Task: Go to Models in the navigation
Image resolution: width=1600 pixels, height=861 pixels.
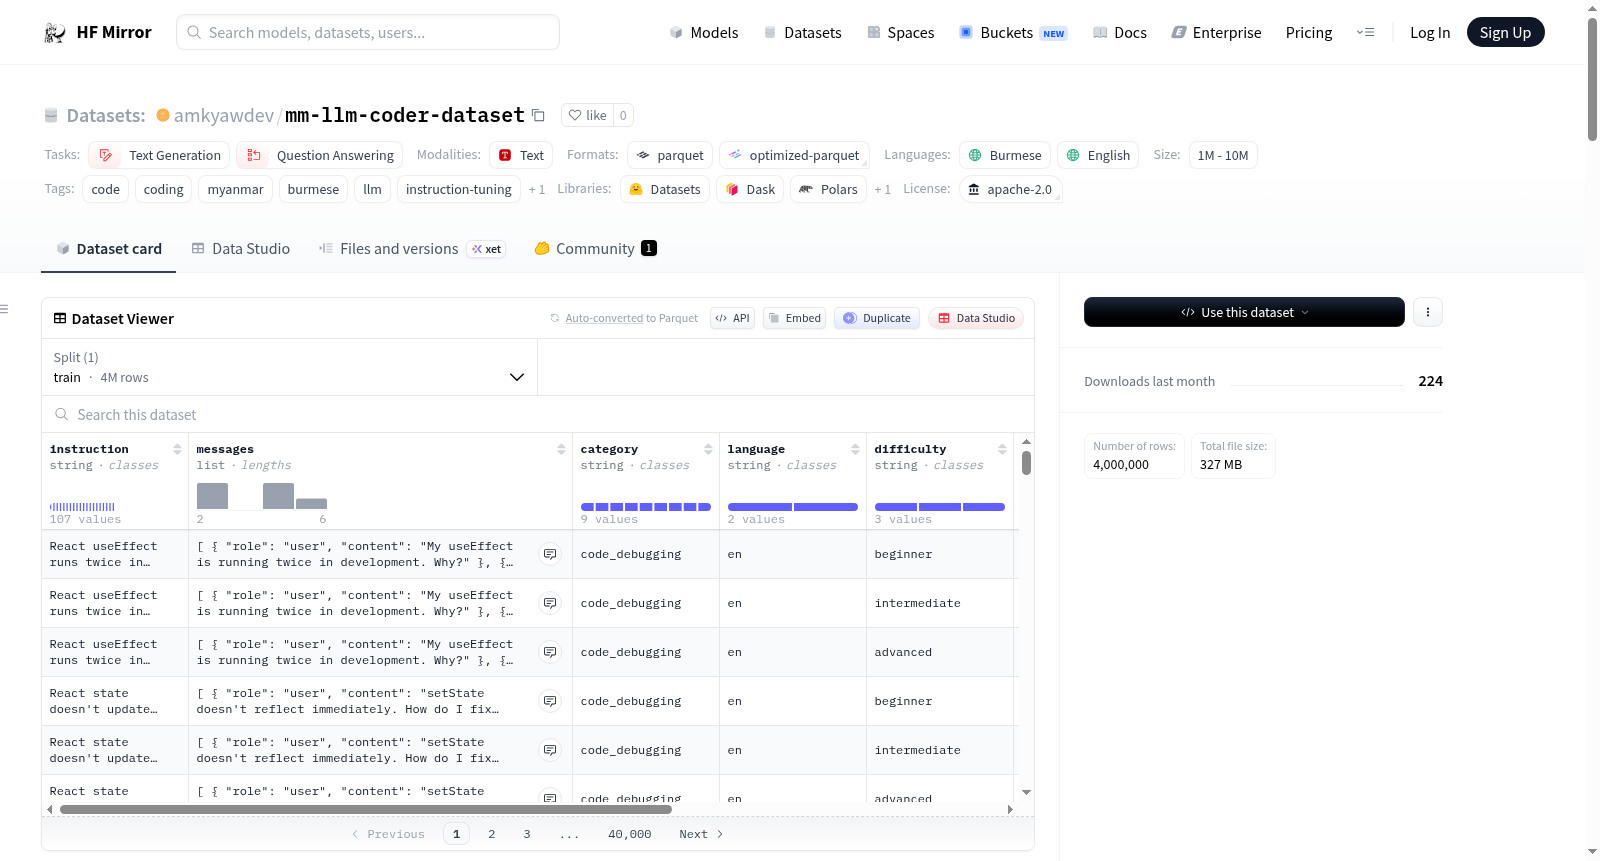Action: [x=704, y=33]
